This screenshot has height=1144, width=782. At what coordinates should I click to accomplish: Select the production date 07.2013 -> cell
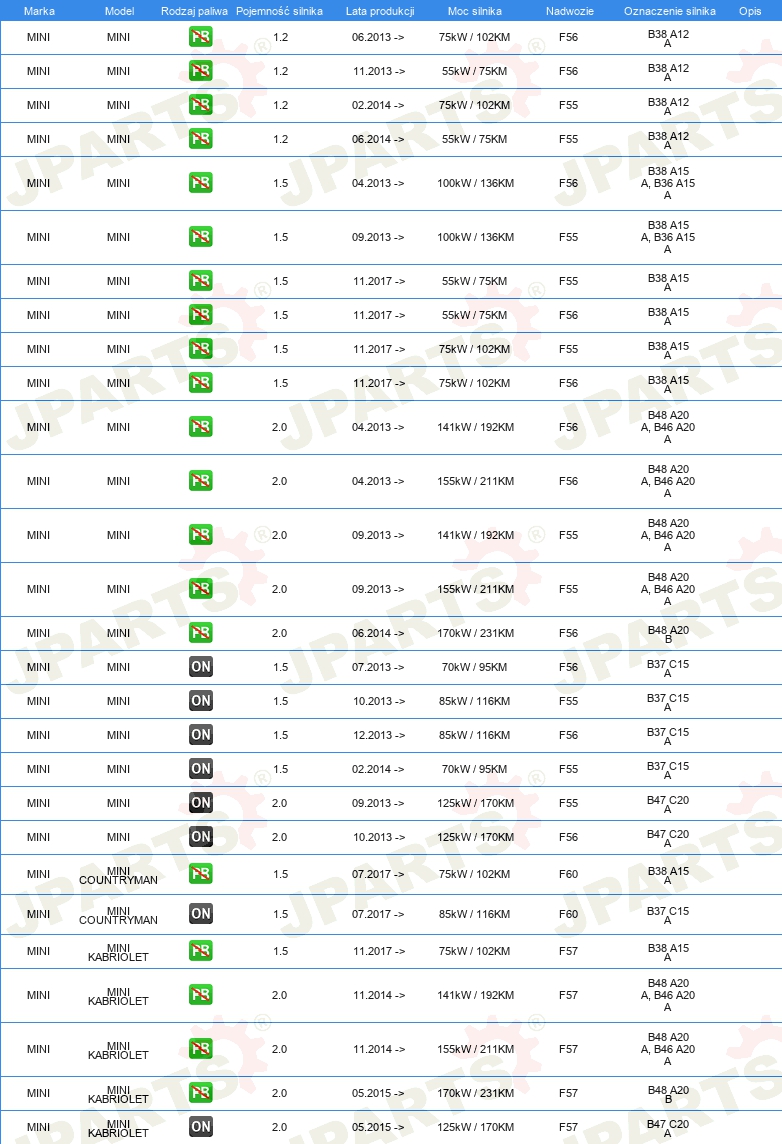(378, 667)
